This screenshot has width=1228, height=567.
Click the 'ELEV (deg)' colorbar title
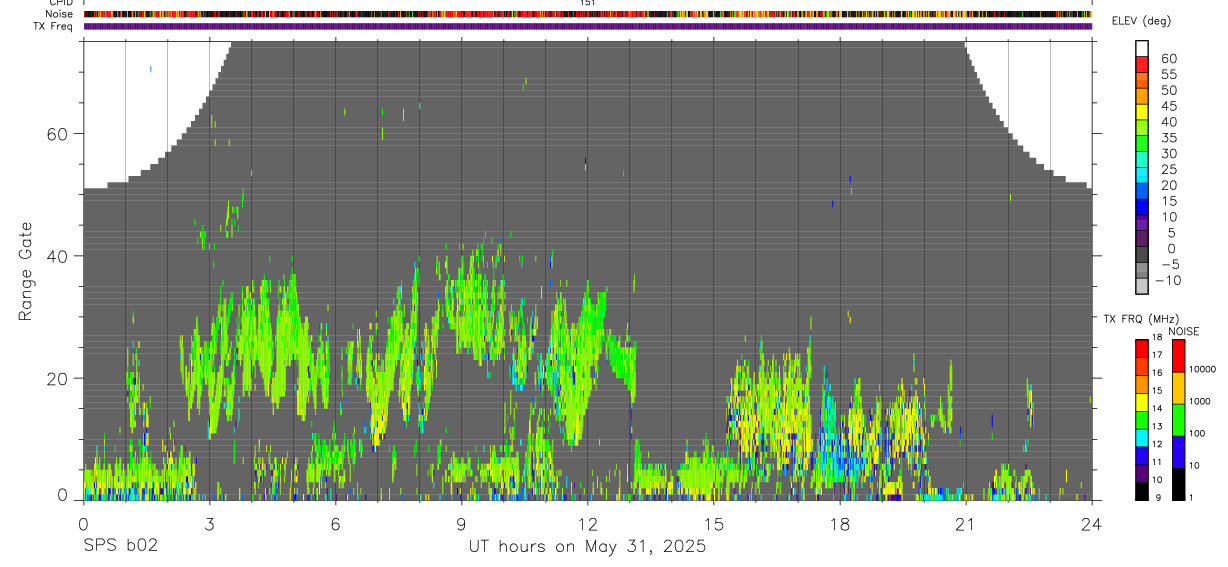coord(1142,21)
